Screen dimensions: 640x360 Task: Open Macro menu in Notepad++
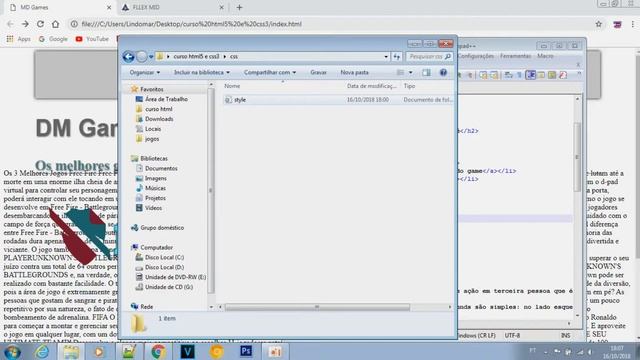click(x=545, y=56)
